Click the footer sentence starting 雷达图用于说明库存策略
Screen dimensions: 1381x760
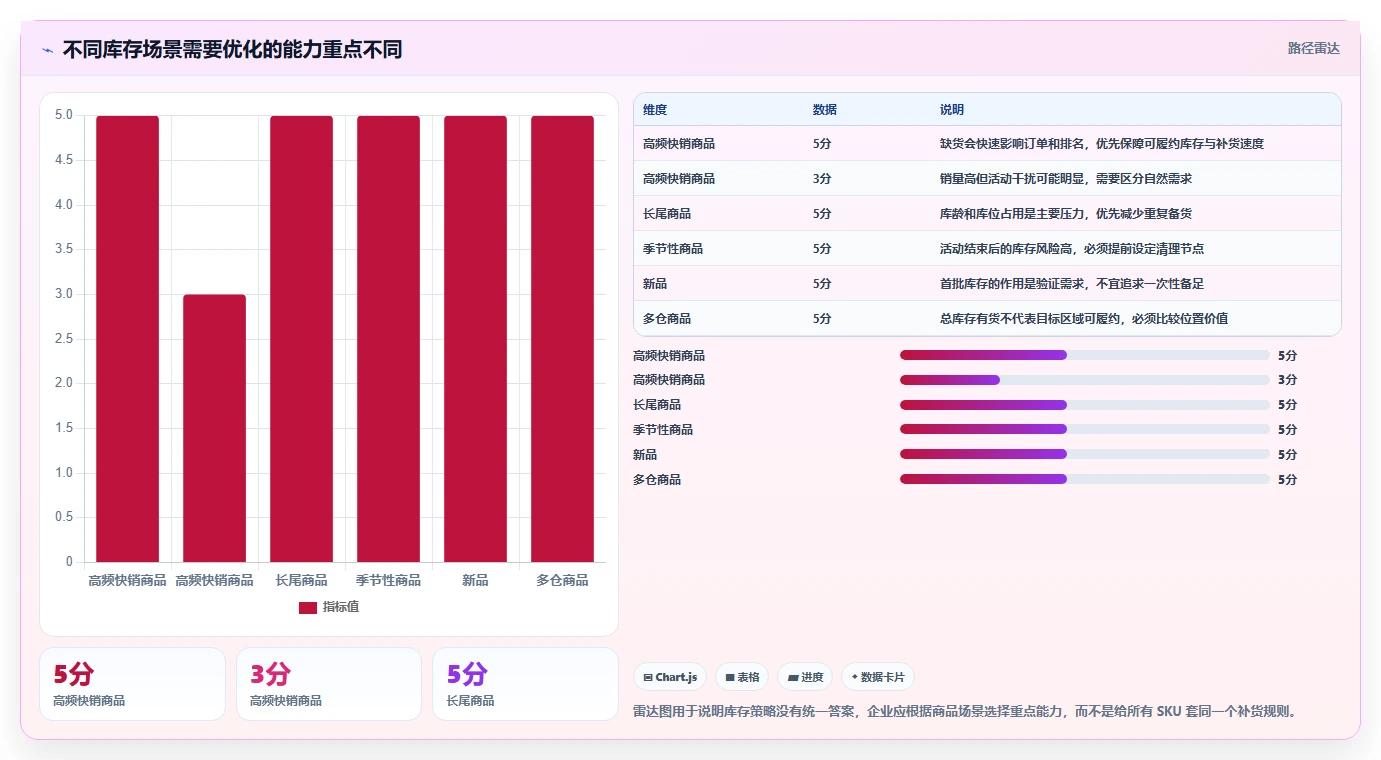[966, 712]
